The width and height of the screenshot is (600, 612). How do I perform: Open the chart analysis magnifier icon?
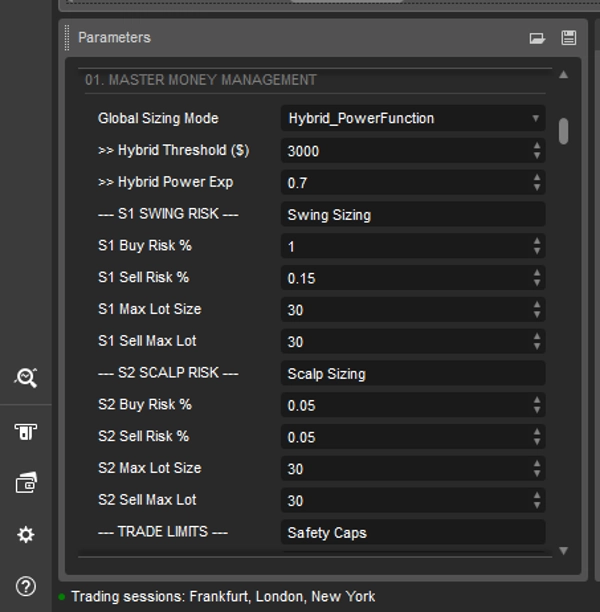26,377
